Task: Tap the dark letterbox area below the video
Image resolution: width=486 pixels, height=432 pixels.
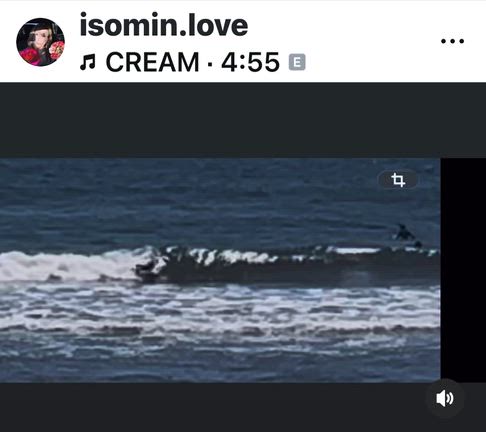Action: (213, 407)
